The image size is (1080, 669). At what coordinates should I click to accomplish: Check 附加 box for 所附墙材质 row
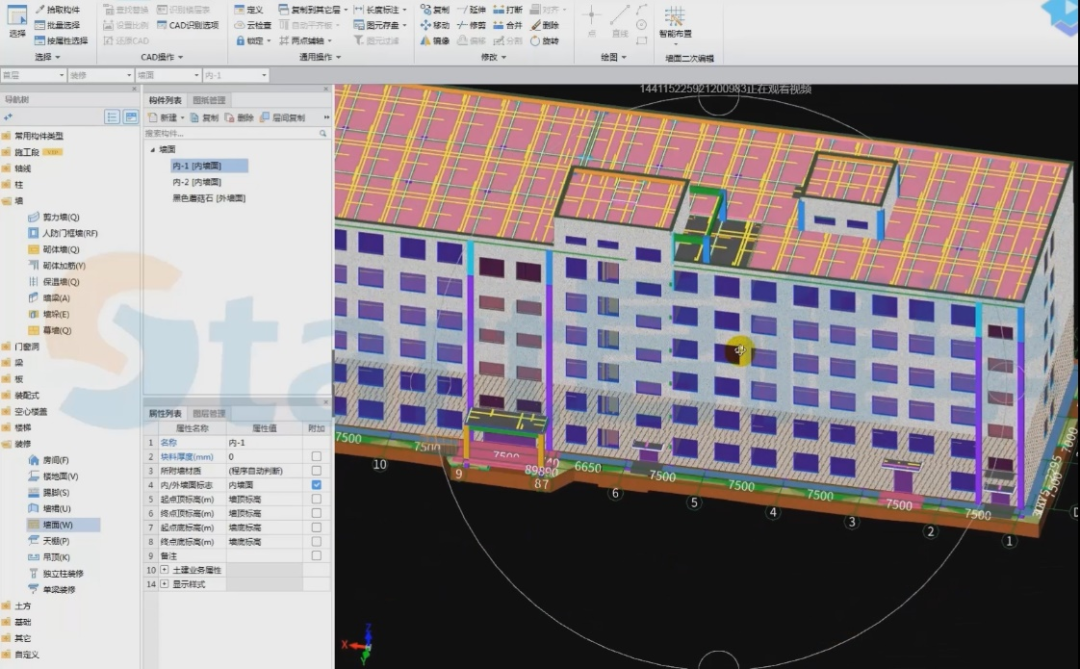[x=316, y=471]
